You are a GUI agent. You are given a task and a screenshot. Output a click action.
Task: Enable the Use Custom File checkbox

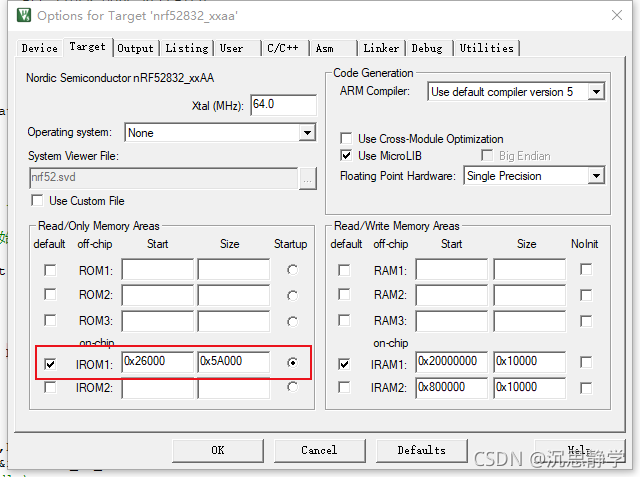37,200
